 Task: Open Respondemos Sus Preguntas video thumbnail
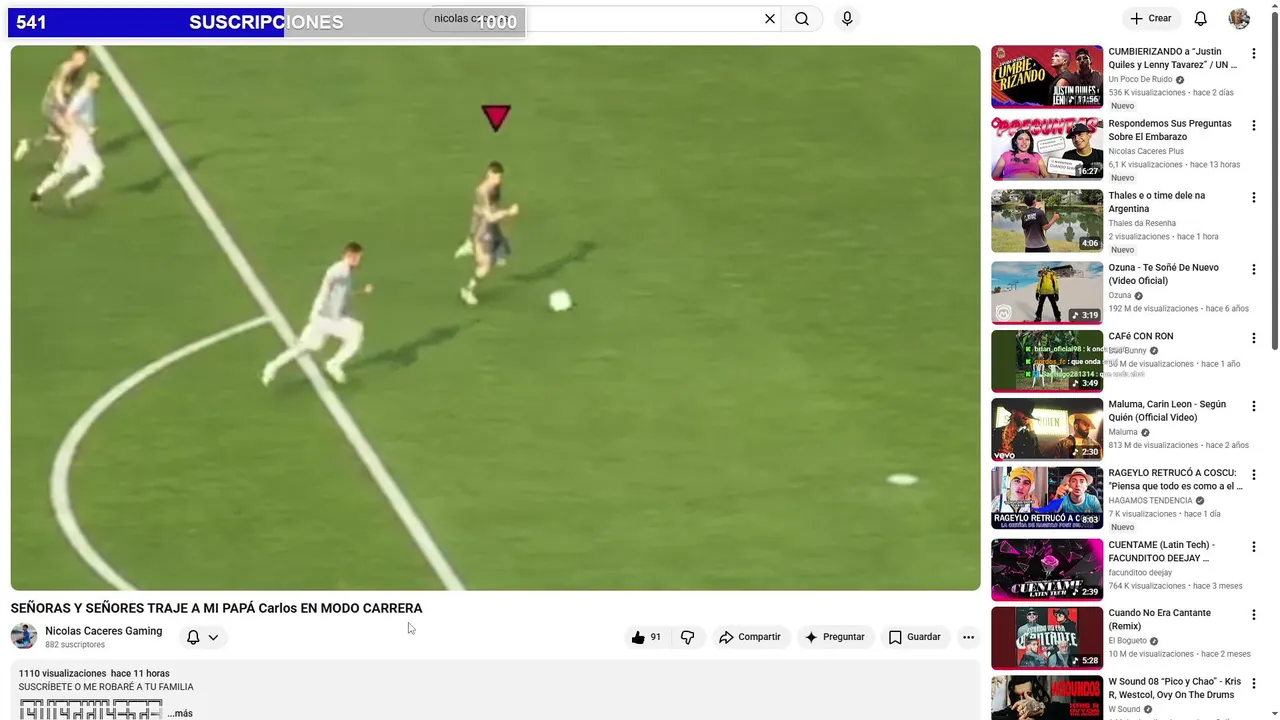tap(1047, 149)
